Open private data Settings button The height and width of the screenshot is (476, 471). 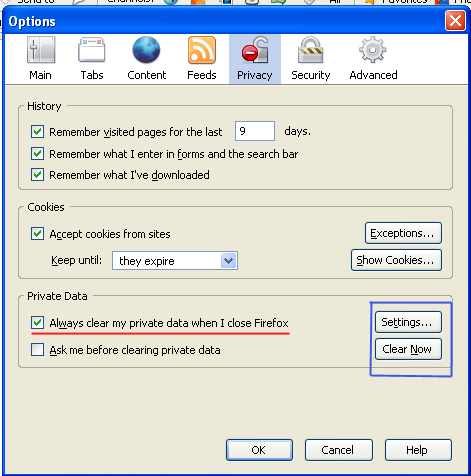point(408,322)
